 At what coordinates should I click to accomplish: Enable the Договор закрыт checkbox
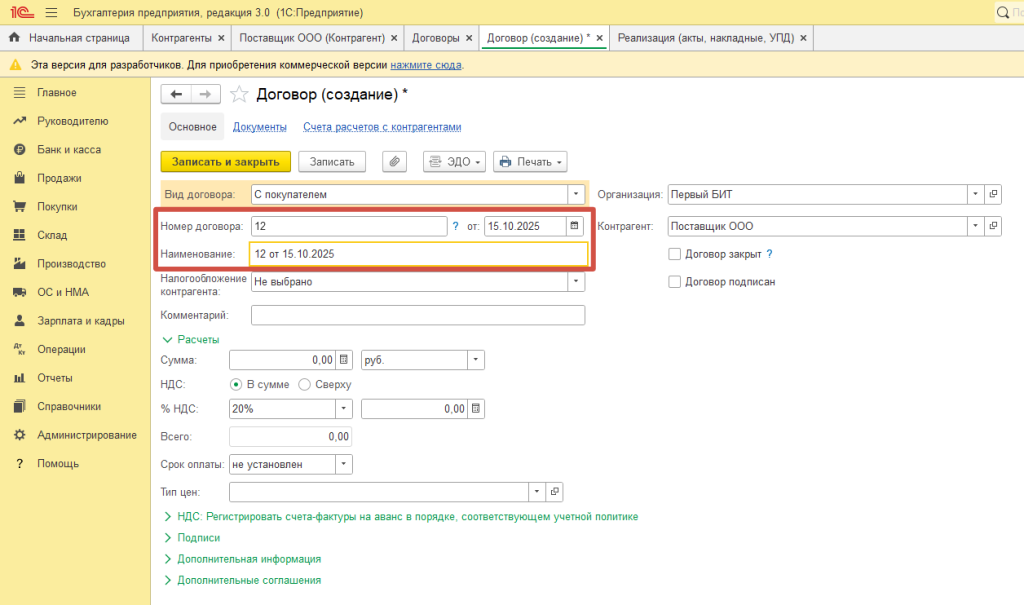pyautogui.click(x=675, y=254)
